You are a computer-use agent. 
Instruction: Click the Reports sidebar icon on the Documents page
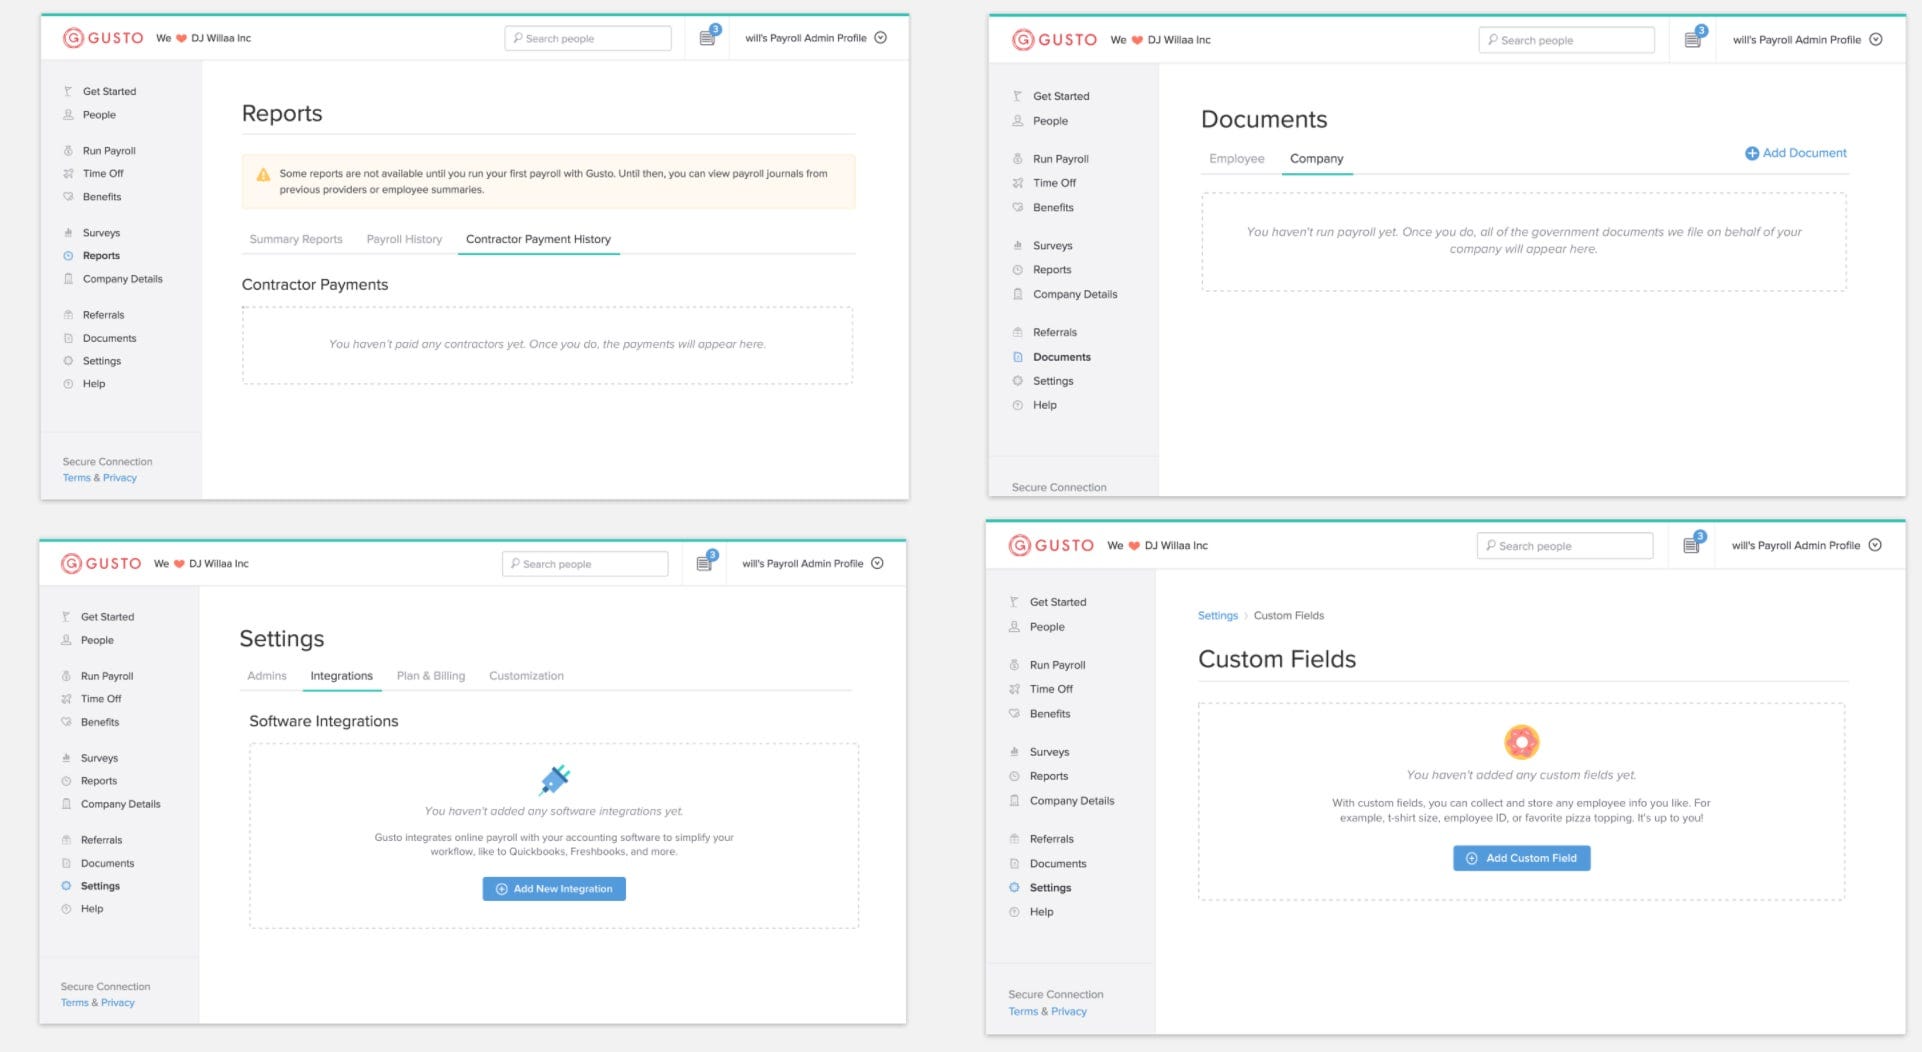point(1018,270)
